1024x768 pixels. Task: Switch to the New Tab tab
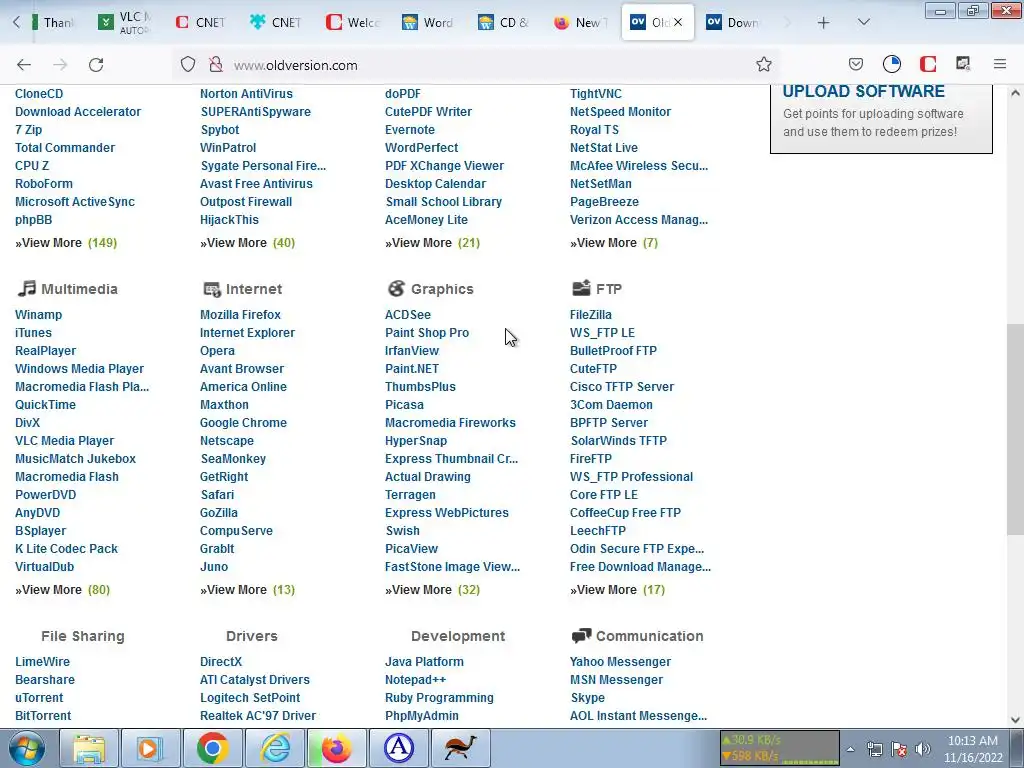[x=579, y=22]
